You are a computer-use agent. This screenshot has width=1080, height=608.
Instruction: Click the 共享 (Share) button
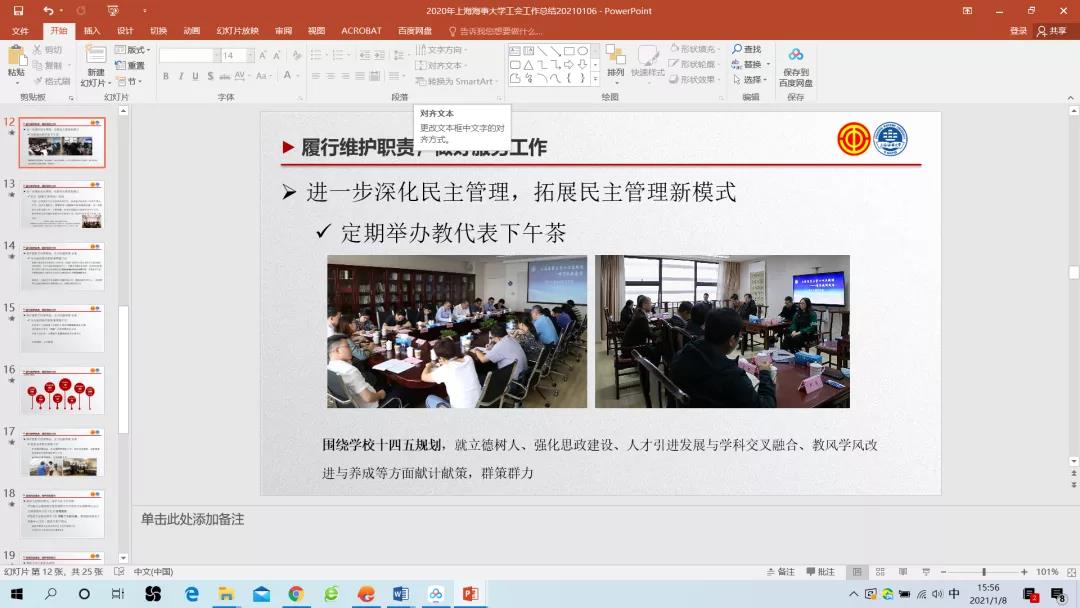(1052, 31)
